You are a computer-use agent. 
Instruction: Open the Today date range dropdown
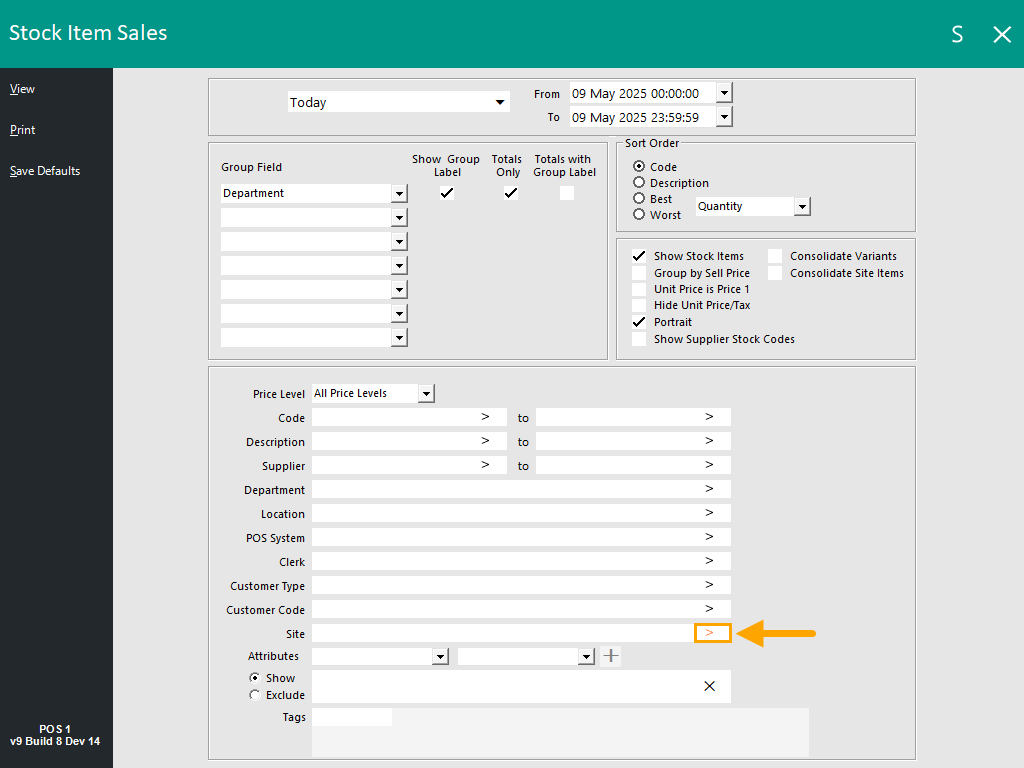(x=500, y=102)
